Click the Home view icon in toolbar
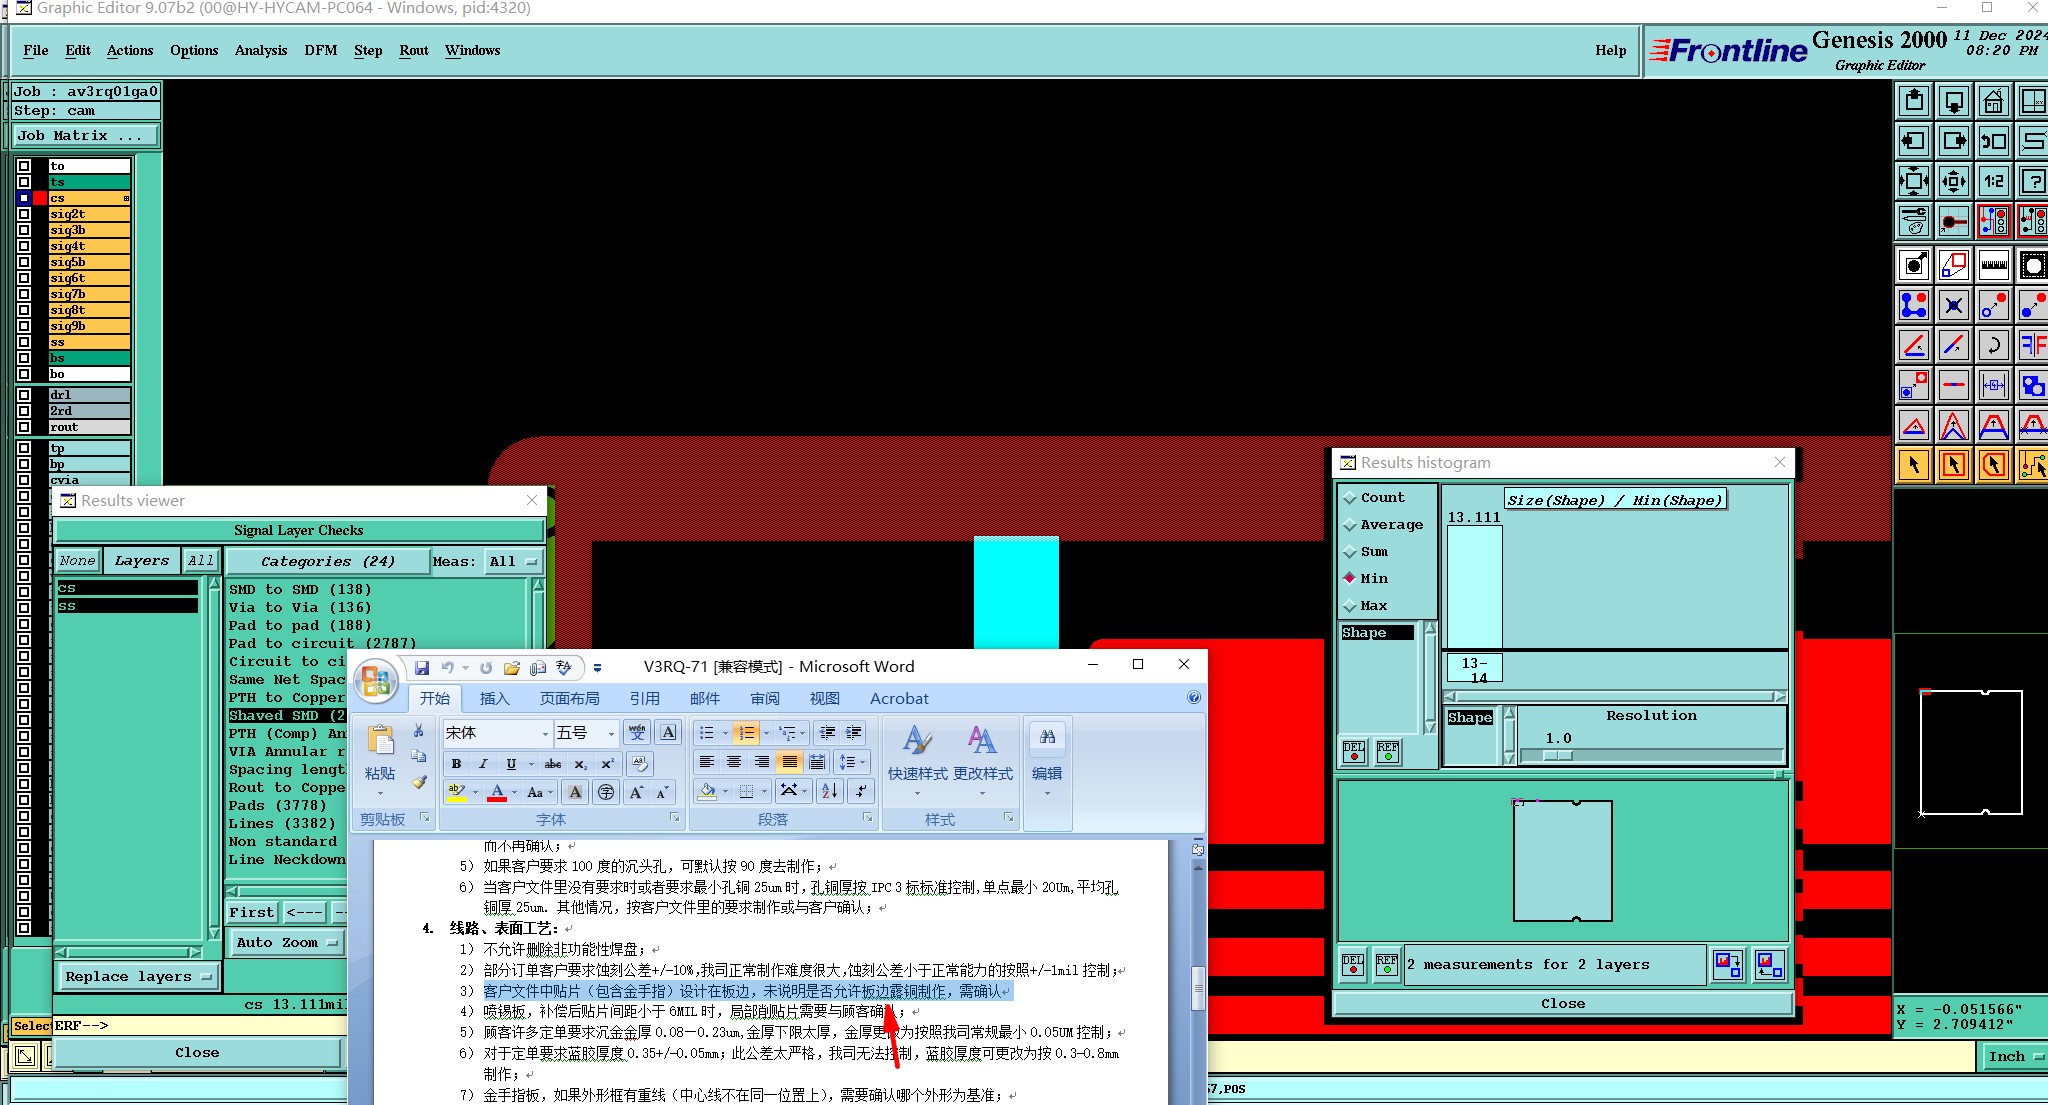Image resolution: width=2048 pixels, height=1105 pixels. coord(1993,101)
